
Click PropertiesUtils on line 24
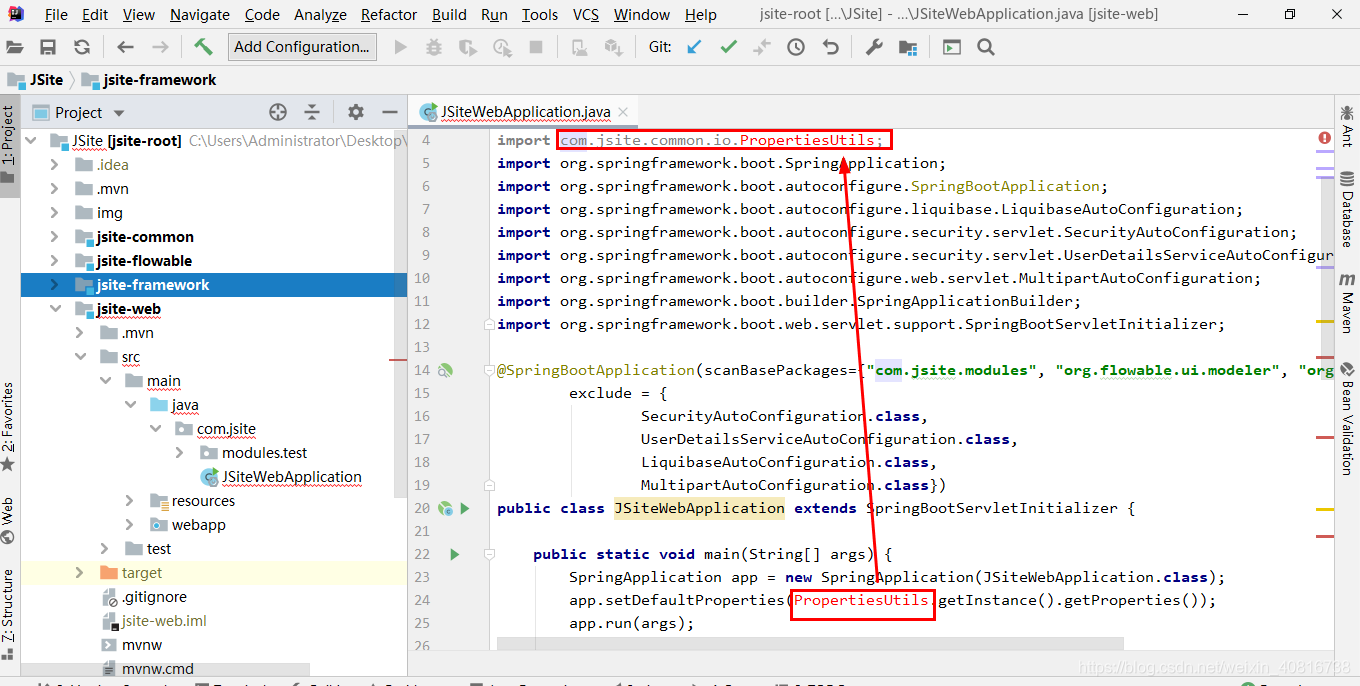coord(861,600)
